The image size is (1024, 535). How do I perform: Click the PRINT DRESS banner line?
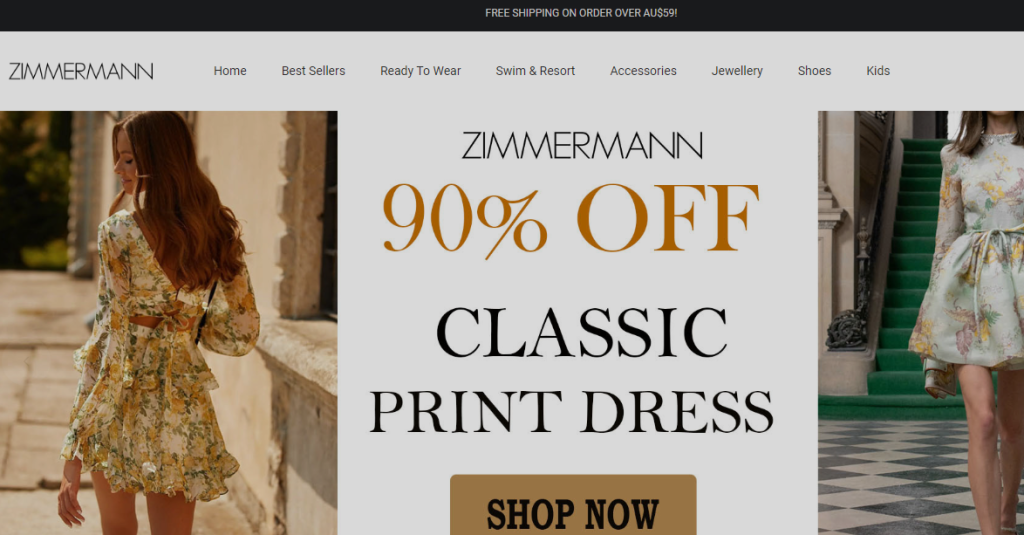pyautogui.click(x=572, y=412)
